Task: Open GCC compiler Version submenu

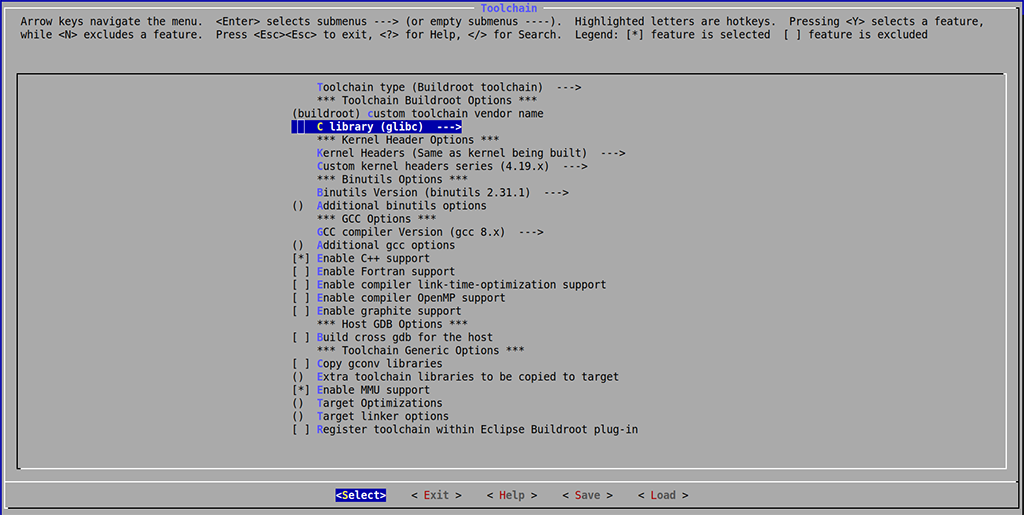Action: click(430, 232)
